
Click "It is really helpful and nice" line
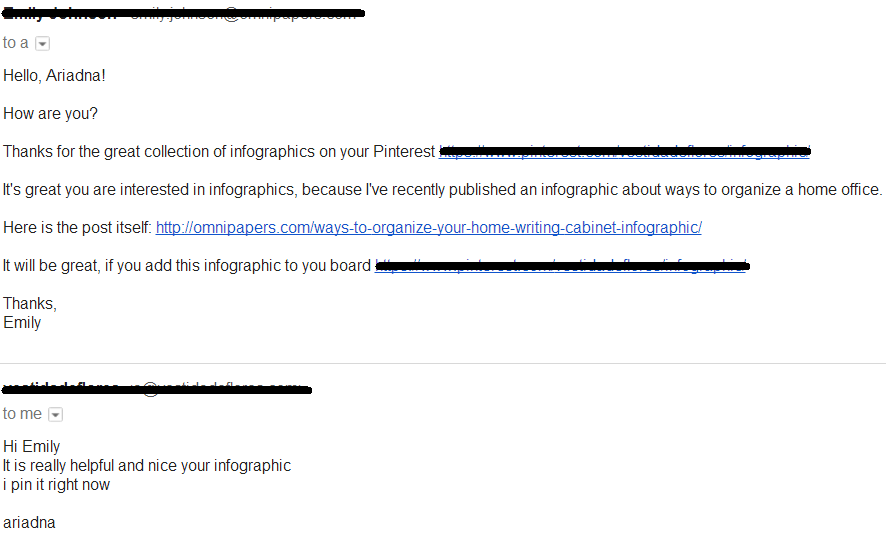pos(147,466)
